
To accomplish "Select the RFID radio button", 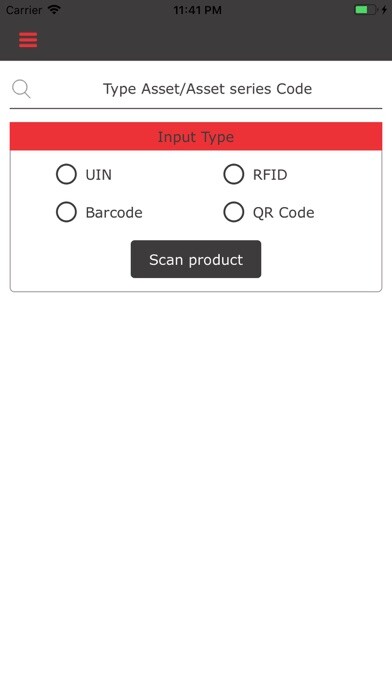I will pos(234,174).
